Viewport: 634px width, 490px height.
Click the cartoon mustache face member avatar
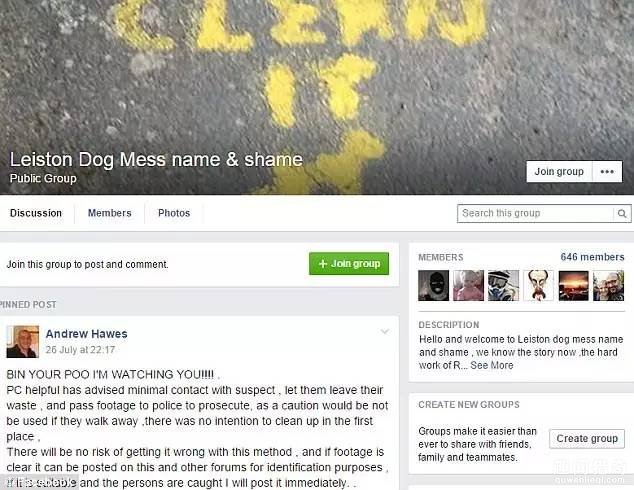tap(539, 285)
